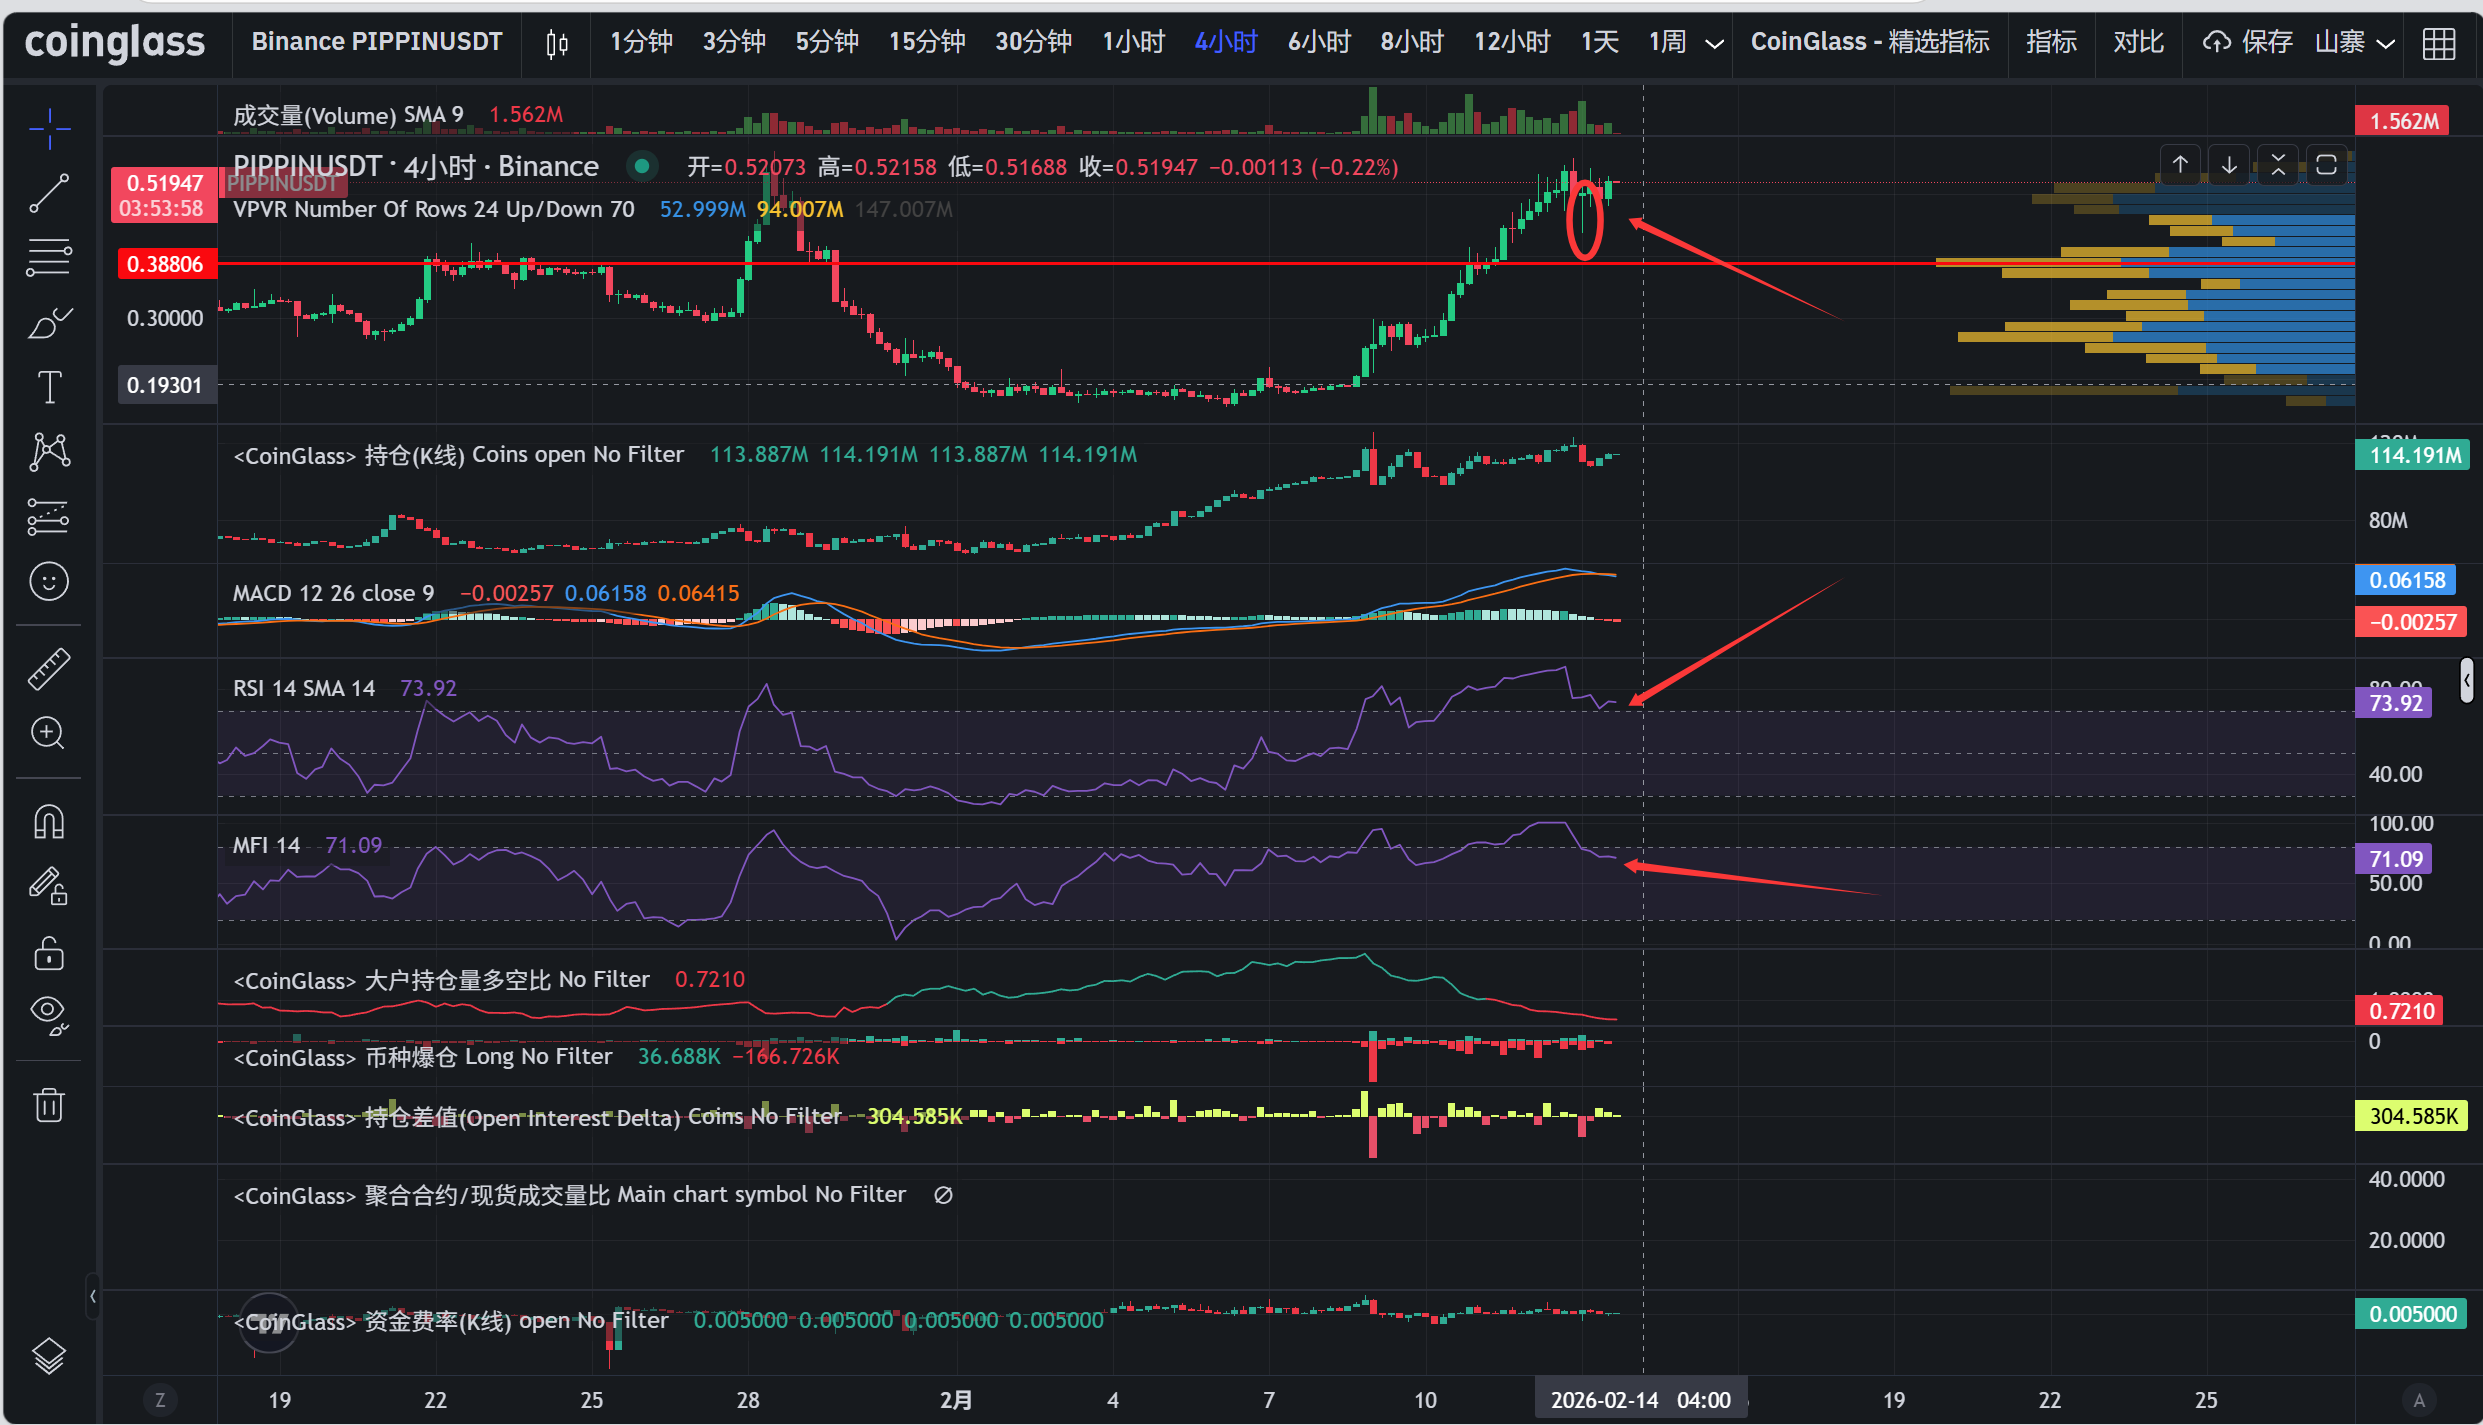Image resolution: width=2483 pixels, height=1425 pixels.
Task: Select the text annotation tool
Action: pos(48,387)
